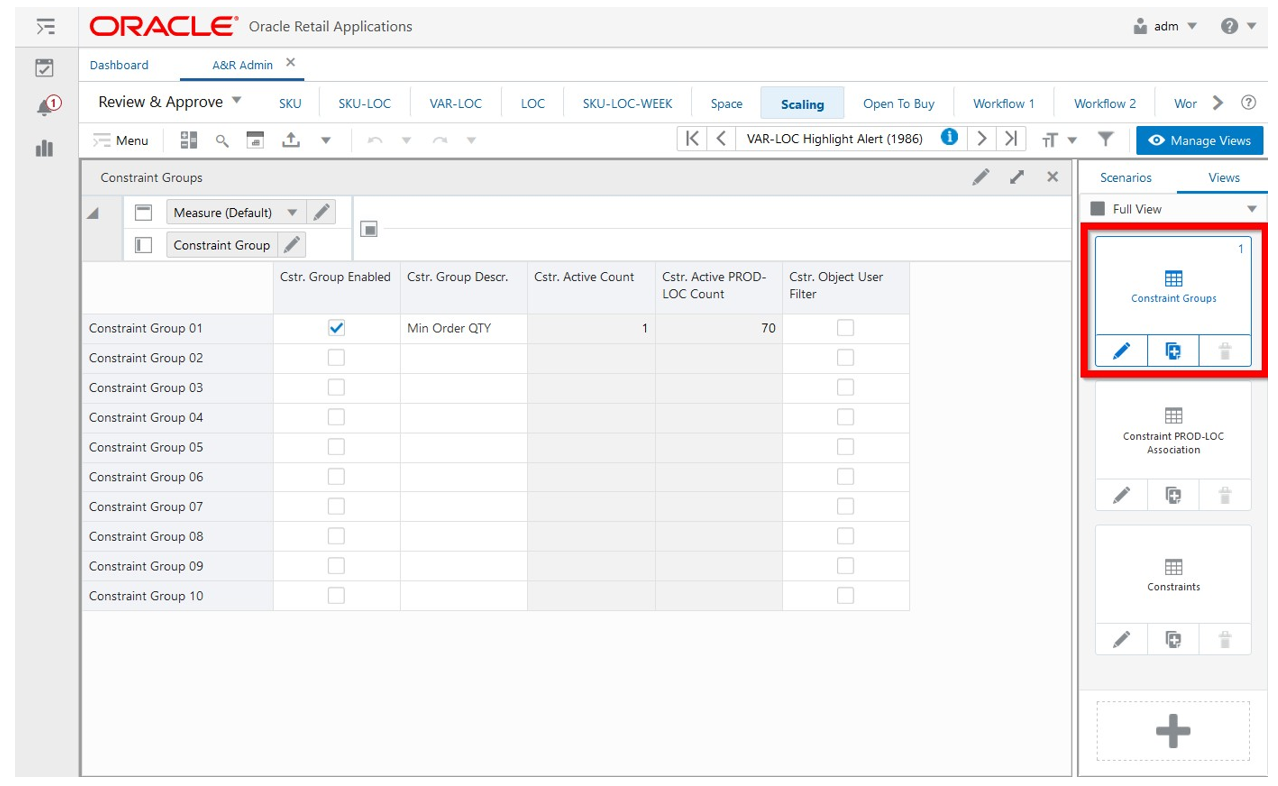Screen dimensions: 1278x786
Task: Click the text format icon
Action: tap(1049, 141)
